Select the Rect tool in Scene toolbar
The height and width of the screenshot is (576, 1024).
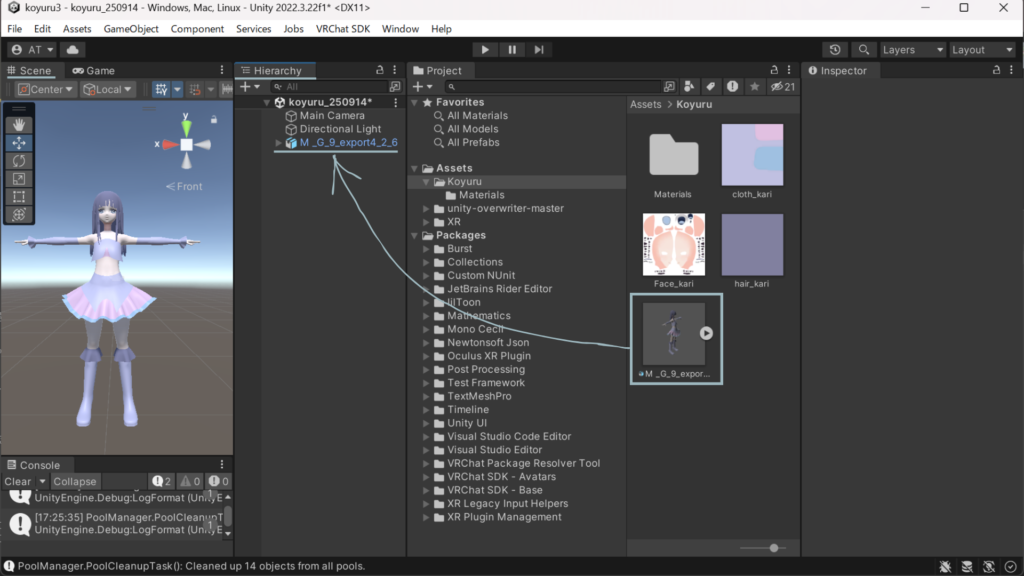click(19, 197)
